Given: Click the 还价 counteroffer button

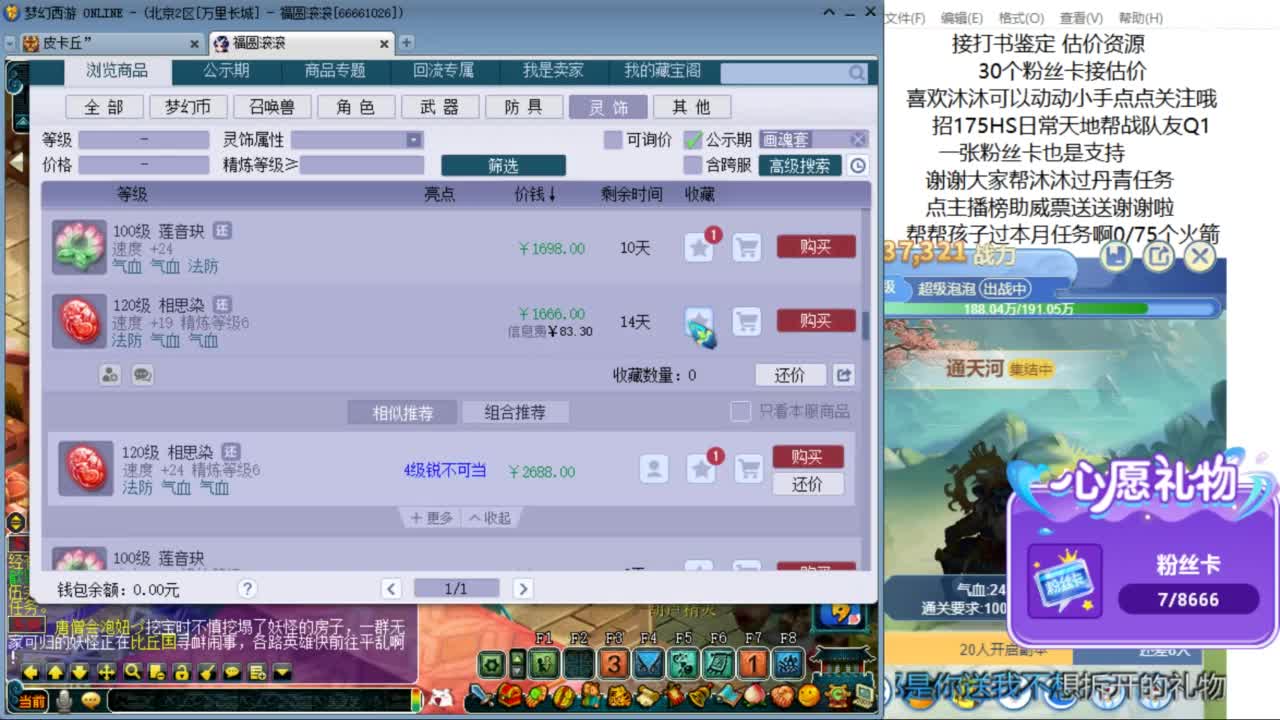Looking at the screenshot, I should tap(790, 375).
